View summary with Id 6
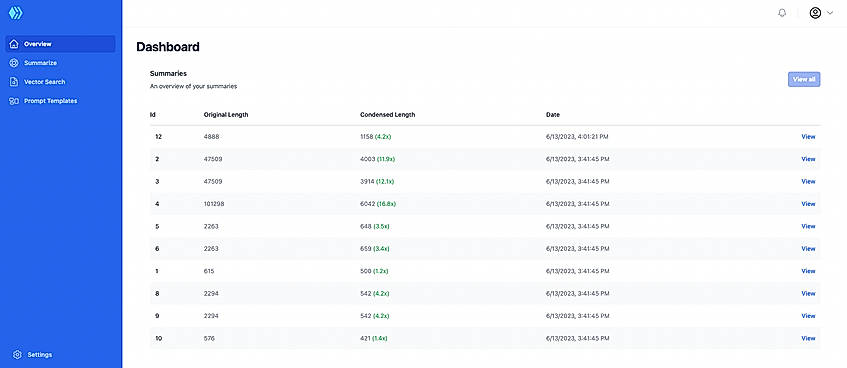The image size is (847, 368). coord(808,249)
